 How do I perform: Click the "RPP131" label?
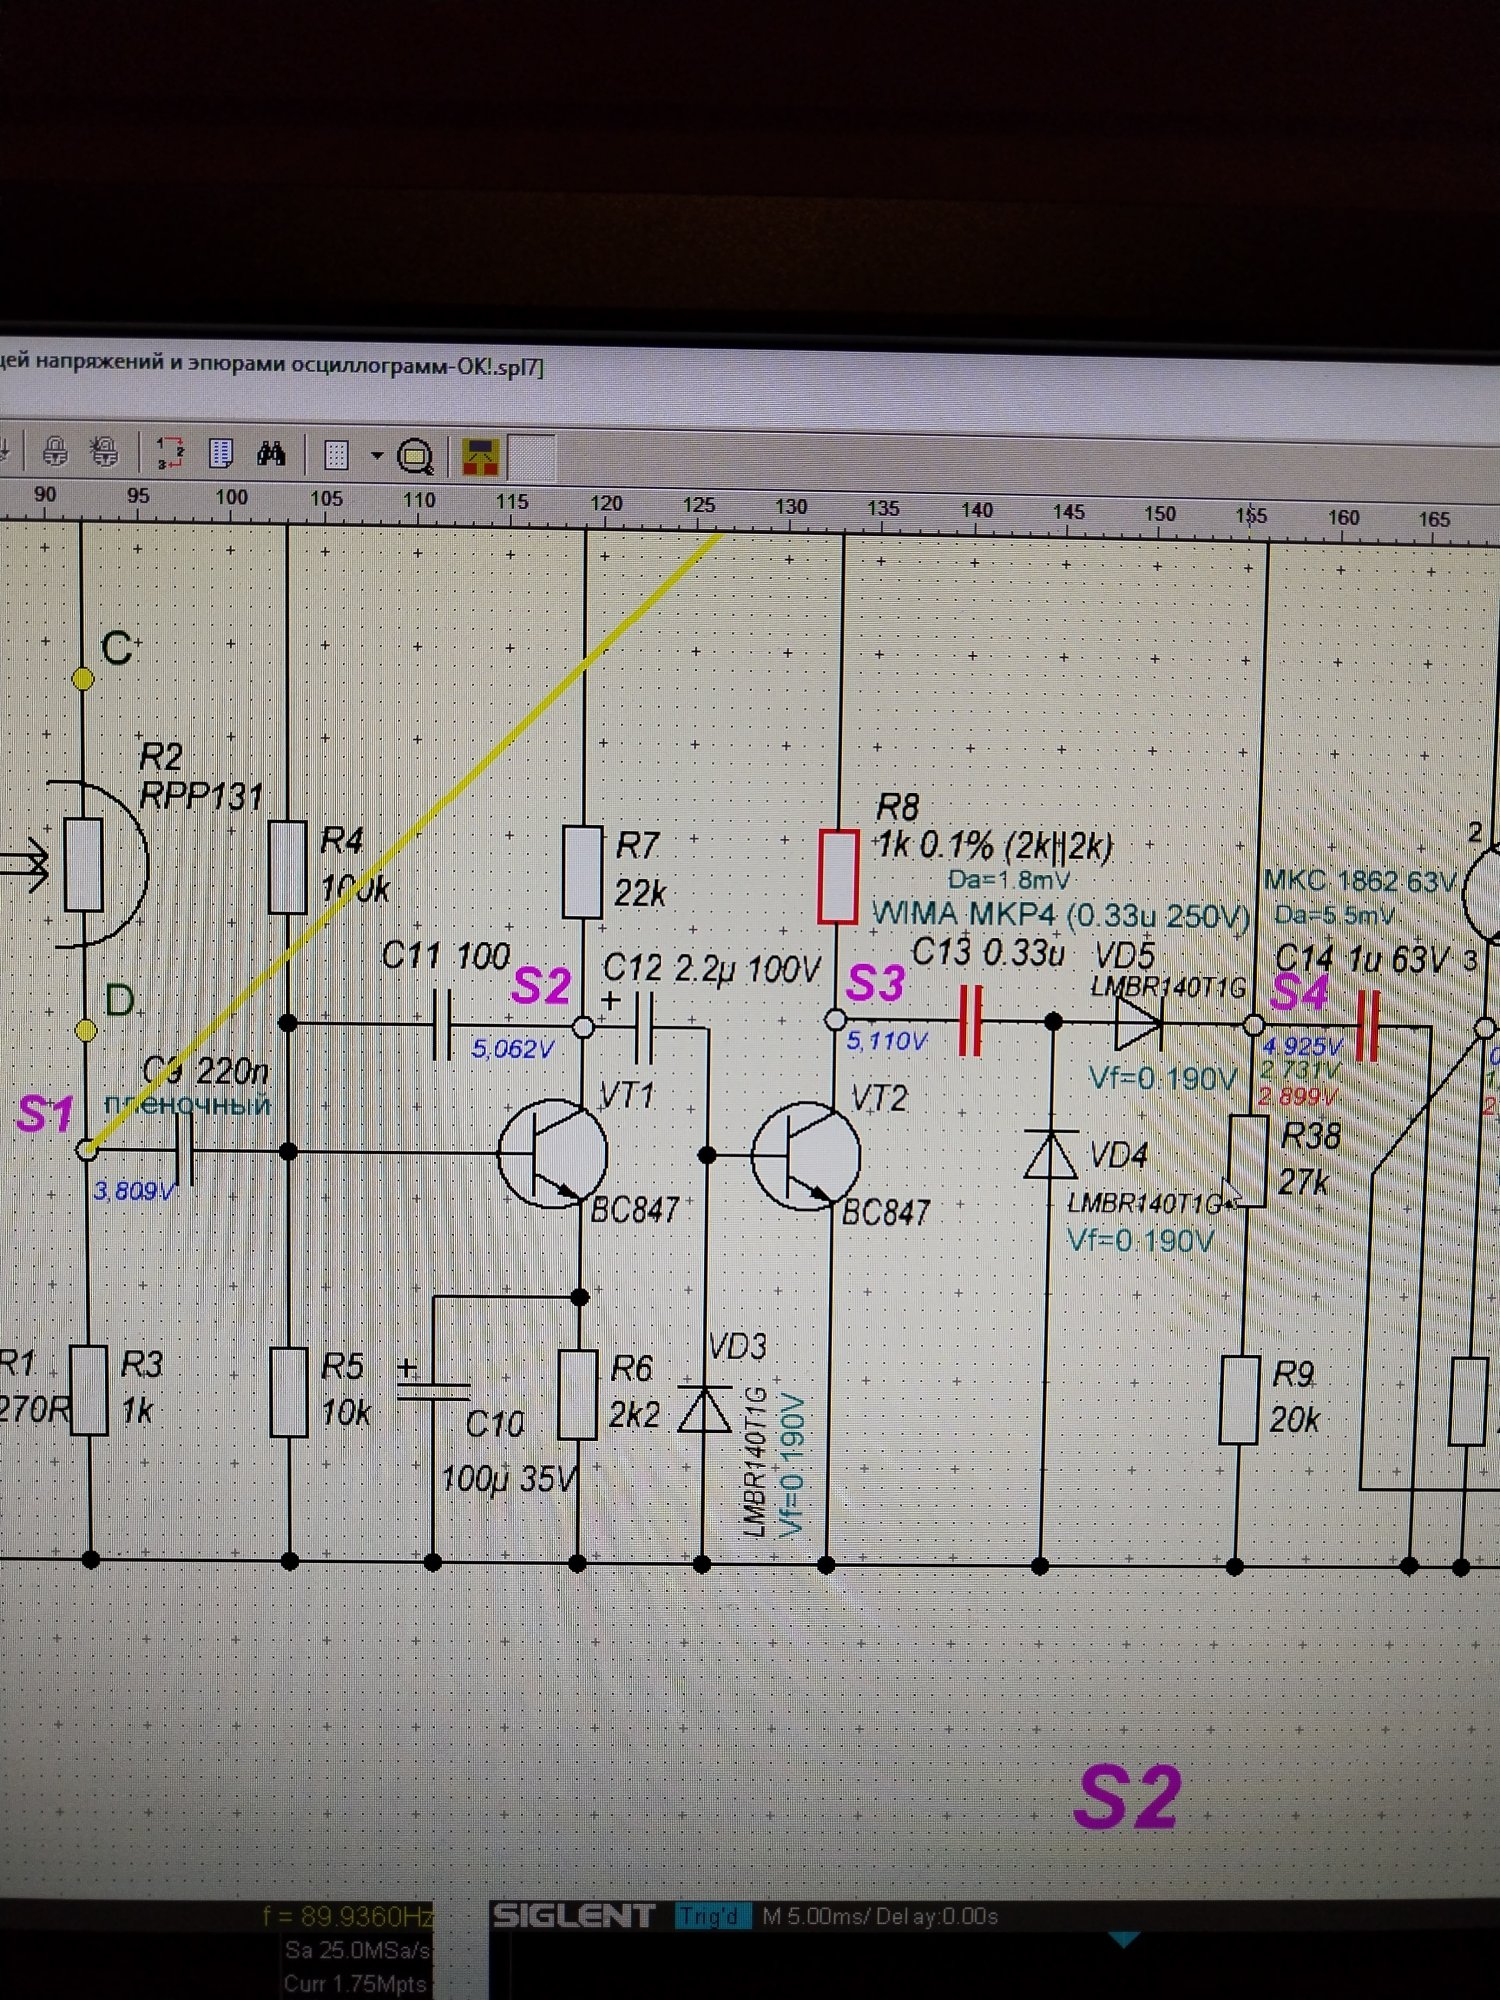coord(201,797)
